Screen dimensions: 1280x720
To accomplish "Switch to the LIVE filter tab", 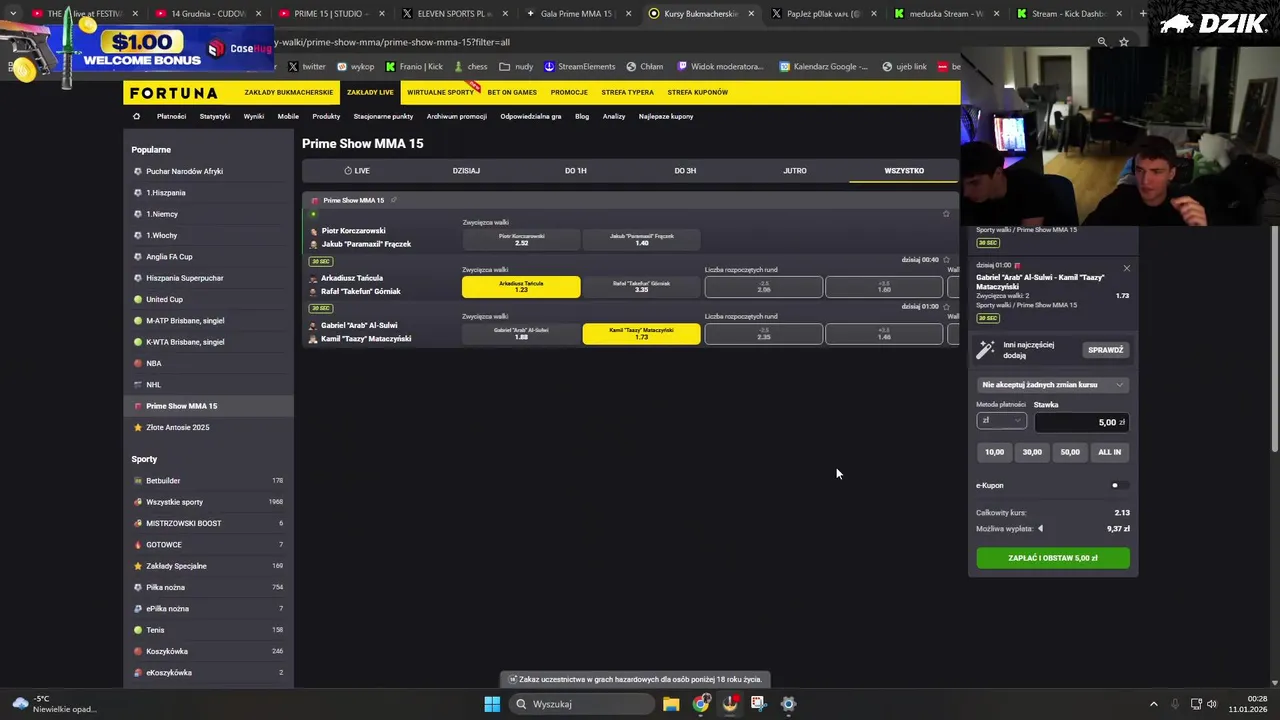I will coord(357,171).
